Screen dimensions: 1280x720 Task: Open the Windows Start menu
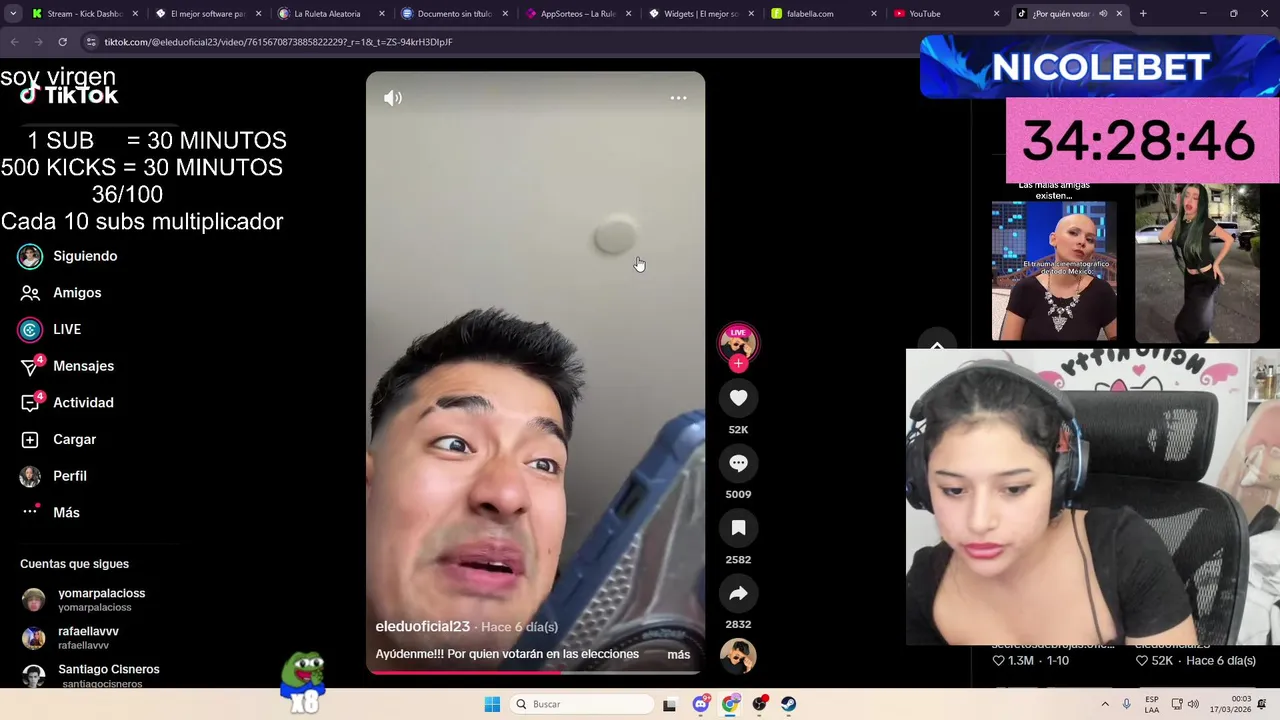[492, 704]
